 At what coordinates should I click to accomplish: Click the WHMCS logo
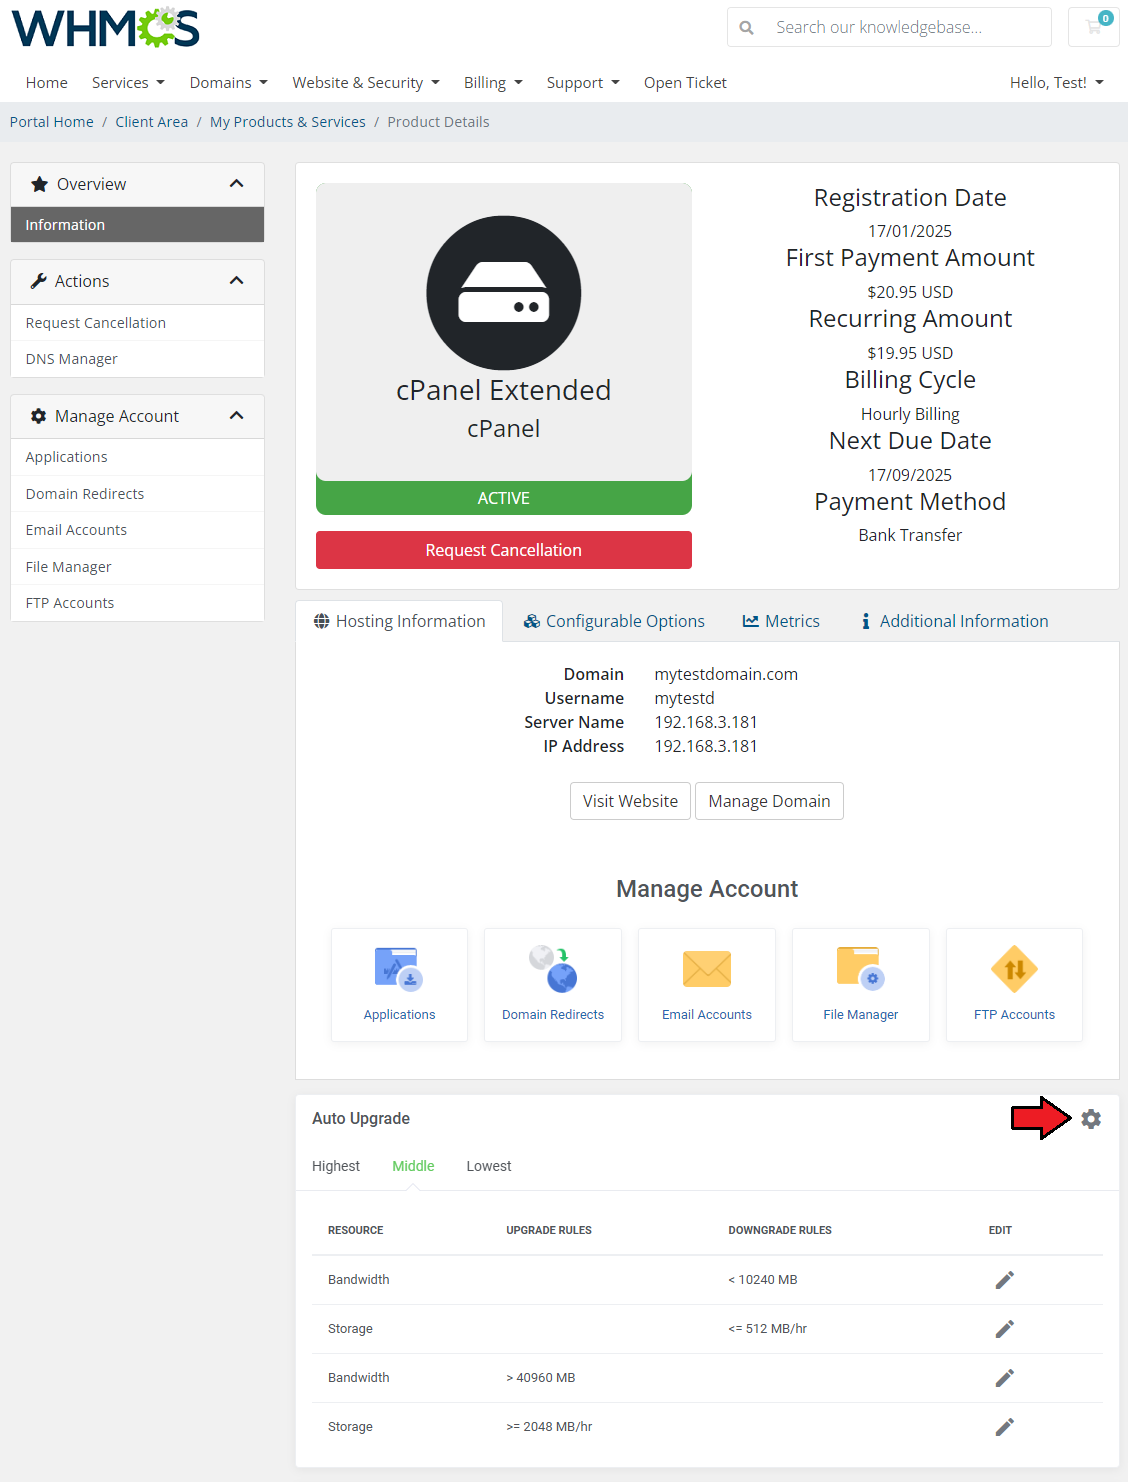point(105,27)
